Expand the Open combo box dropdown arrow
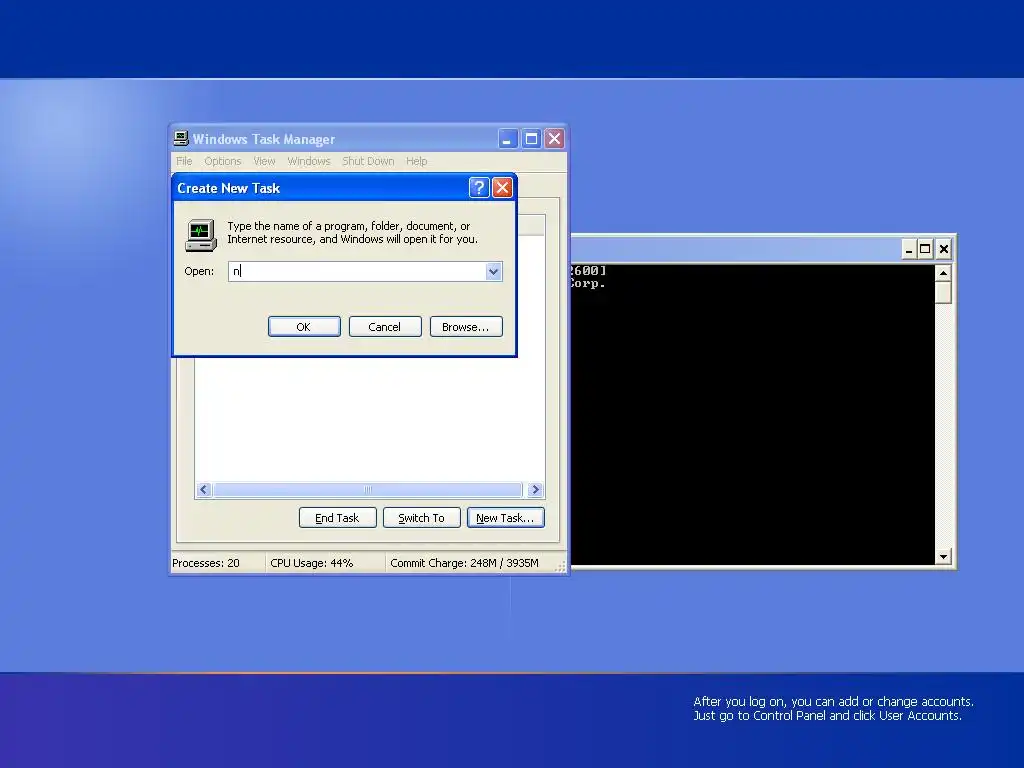This screenshot has width=1024, height=768. (x=494, y=271)
